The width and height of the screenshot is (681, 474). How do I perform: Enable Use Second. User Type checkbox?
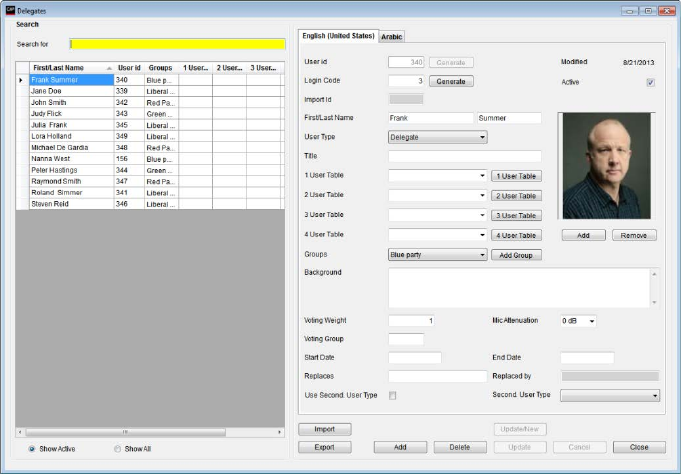392,396
